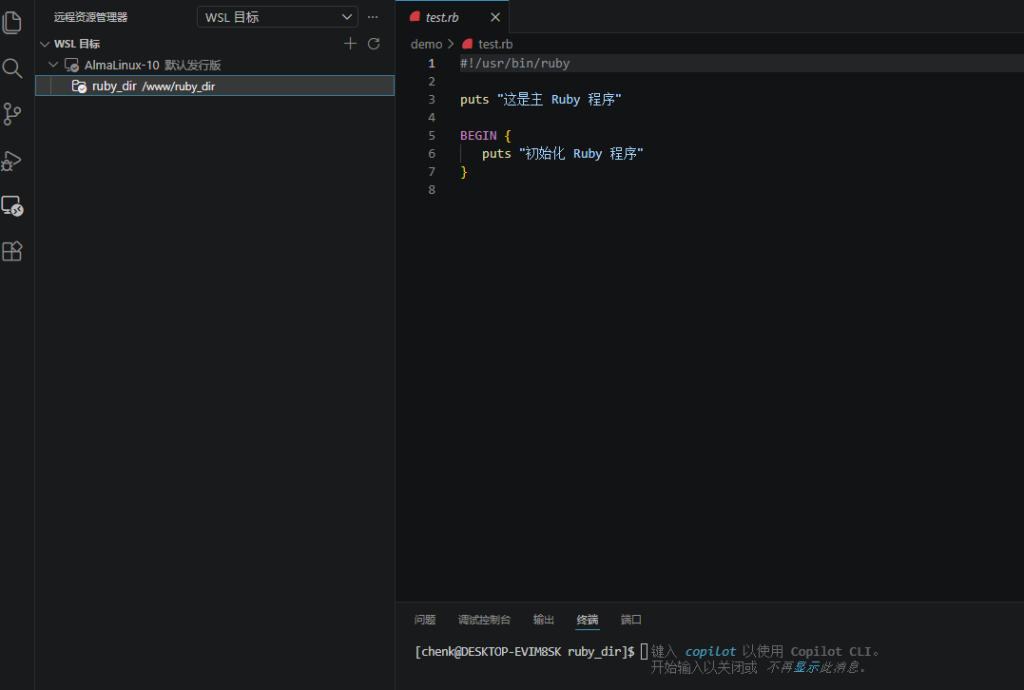Open more actions ellipsis in Remote Explorer
The image size is (1024, 690).
373,17
